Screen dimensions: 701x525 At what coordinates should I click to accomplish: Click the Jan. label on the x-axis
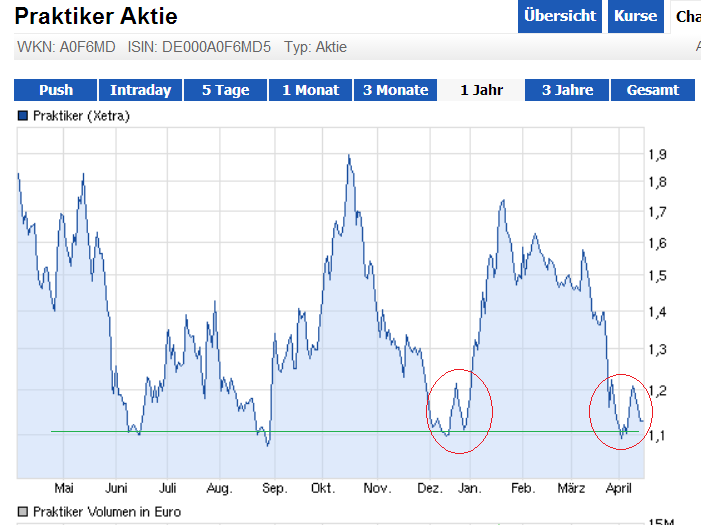(469, 488)
